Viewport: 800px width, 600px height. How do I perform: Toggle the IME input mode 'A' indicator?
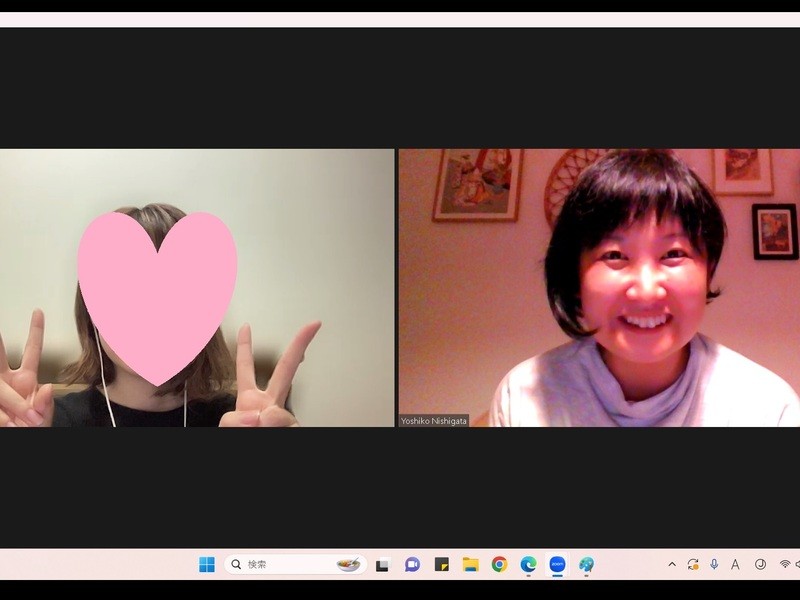pyautogui.click(x=735, y=564)
